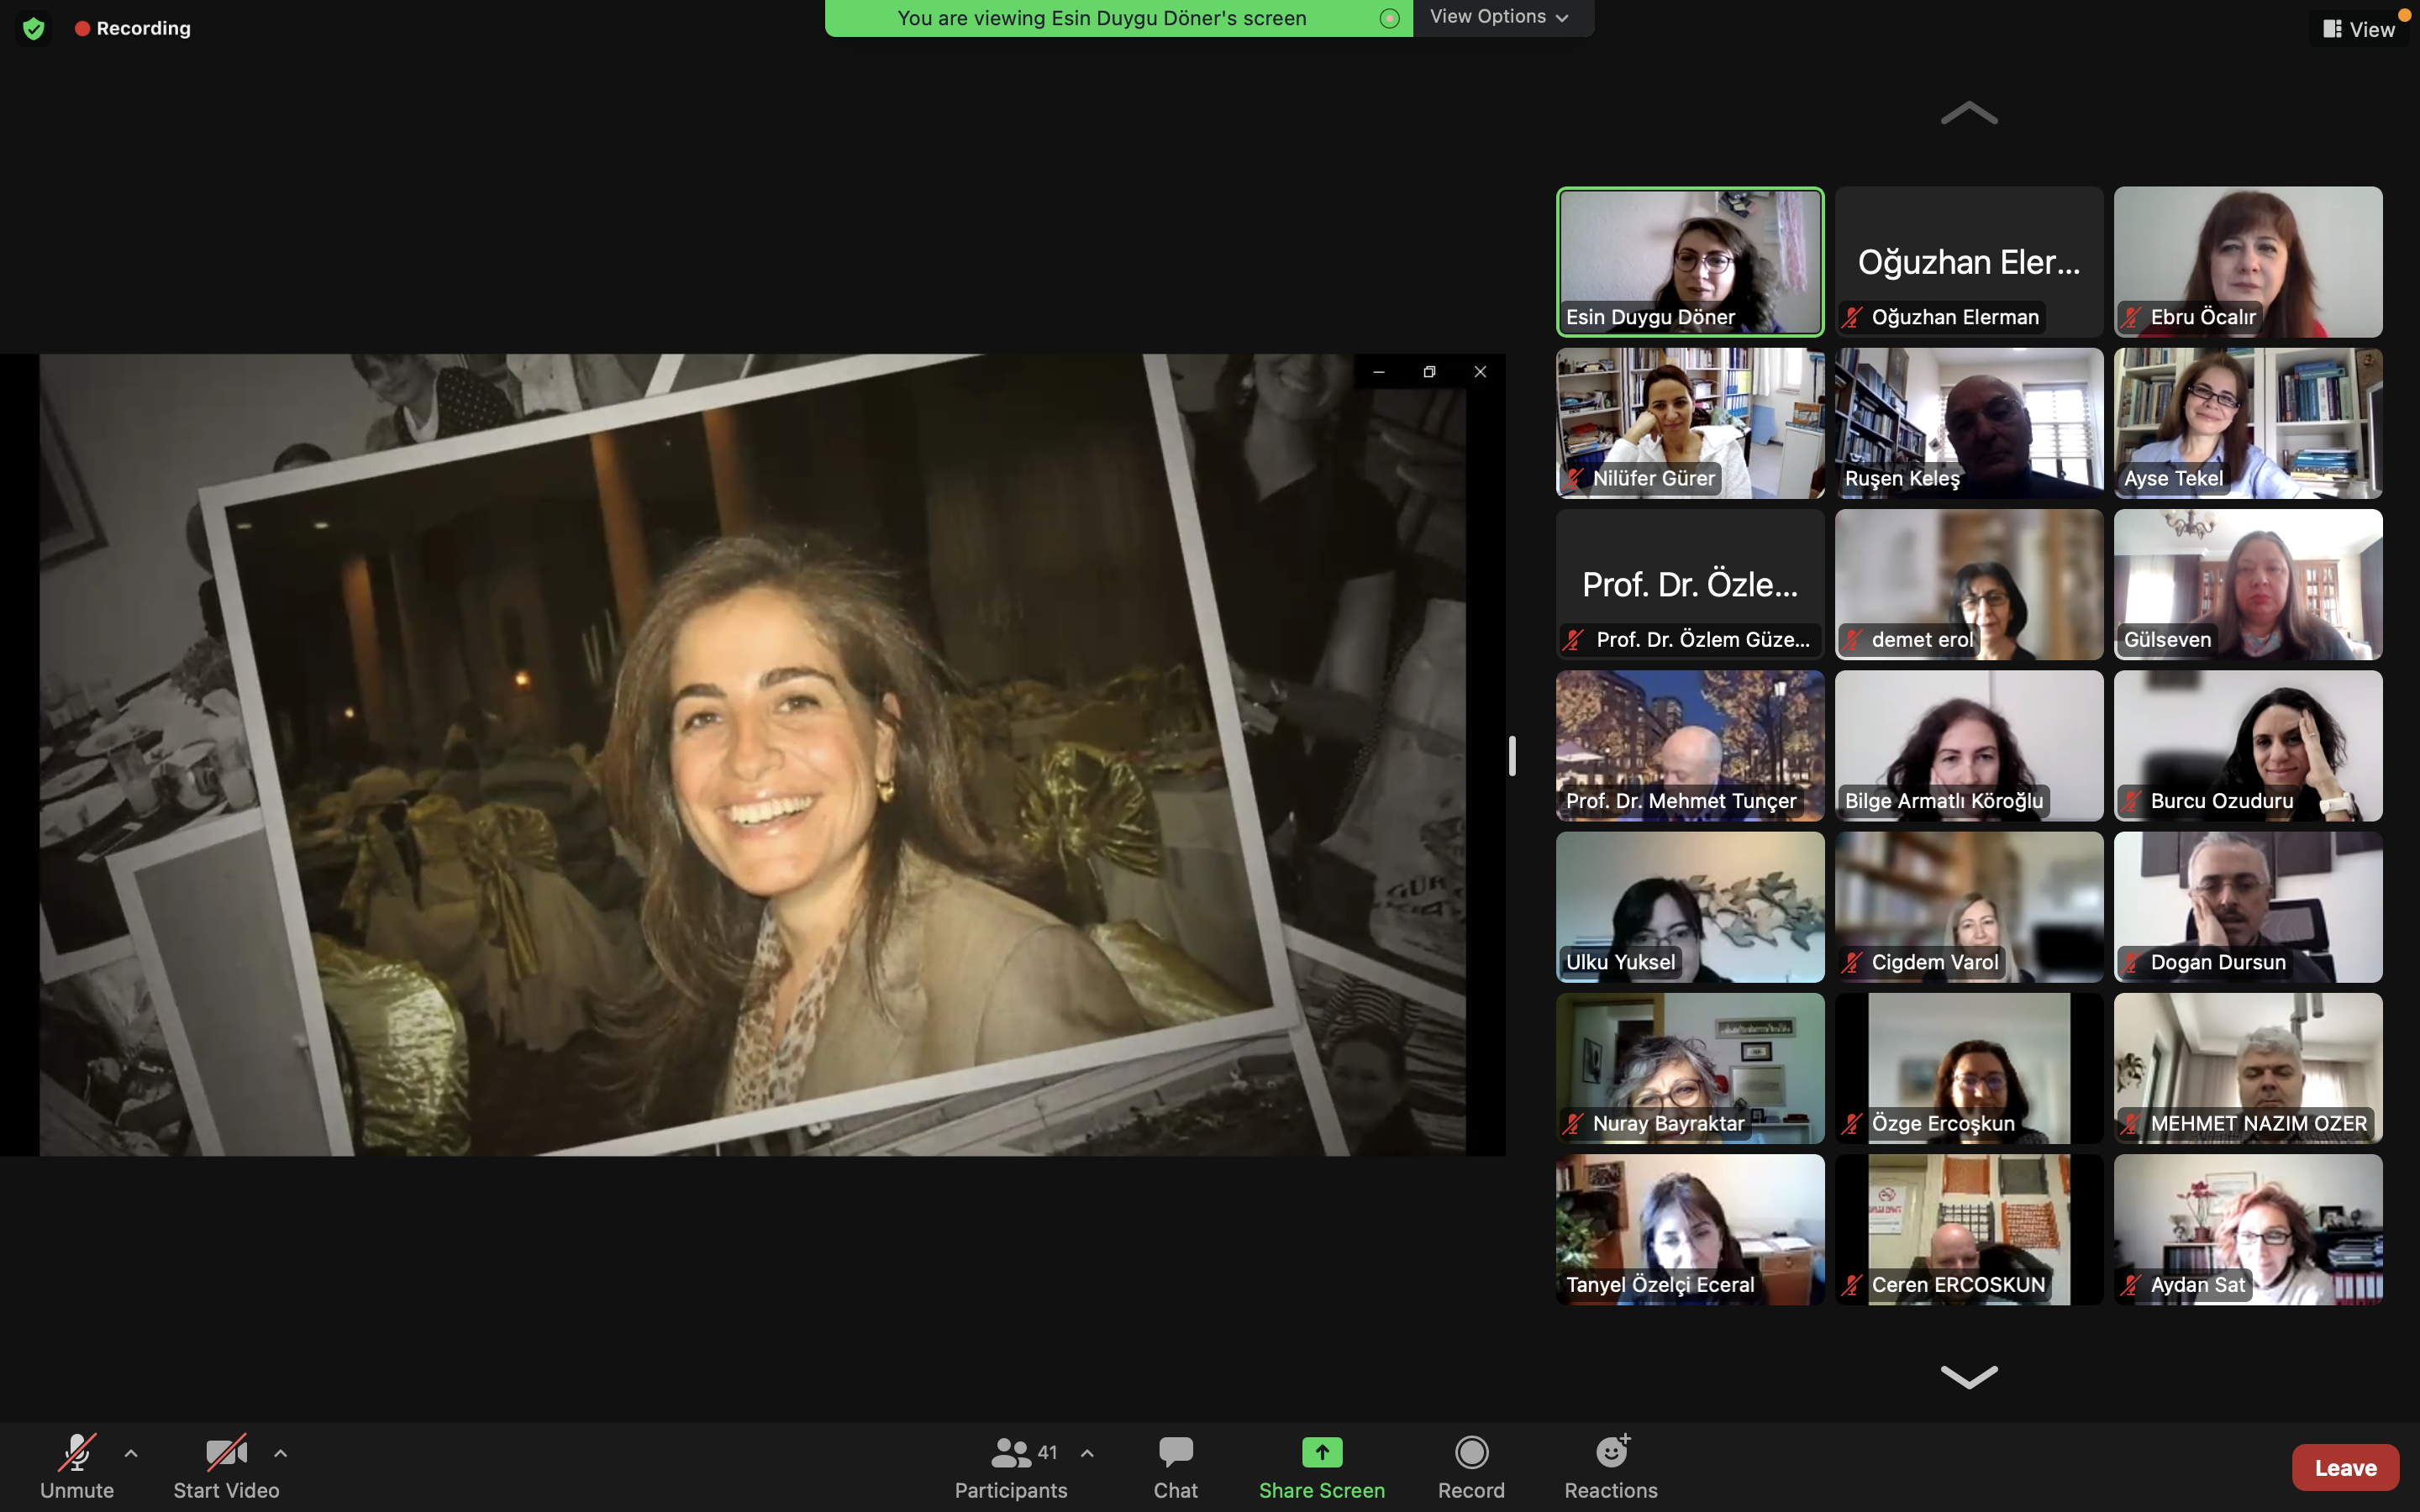Click muted mic icon on Ebru Öcalır
Image resolution: width=2420 pixels, height=1512 pixels.
[x=2131, y=318]
